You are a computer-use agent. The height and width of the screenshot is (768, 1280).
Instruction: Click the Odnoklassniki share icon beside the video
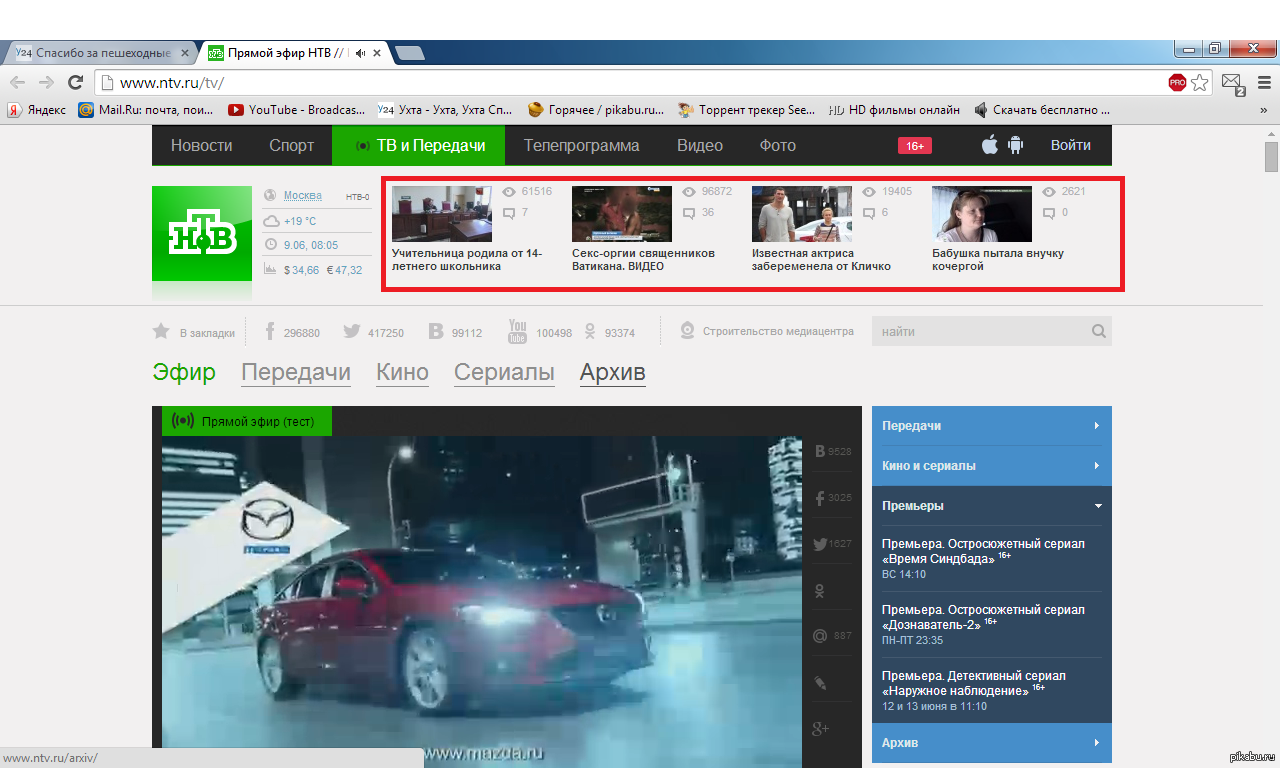click(820, 591)
